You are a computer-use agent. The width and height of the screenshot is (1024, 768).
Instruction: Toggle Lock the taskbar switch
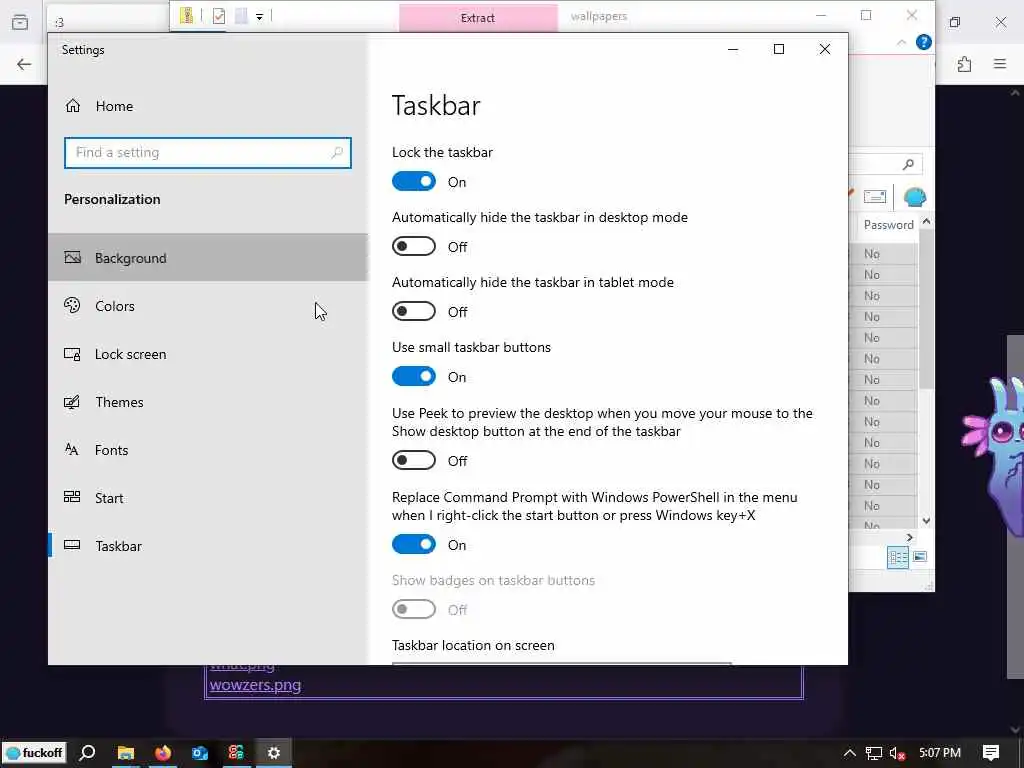click(x=413, y=182)
